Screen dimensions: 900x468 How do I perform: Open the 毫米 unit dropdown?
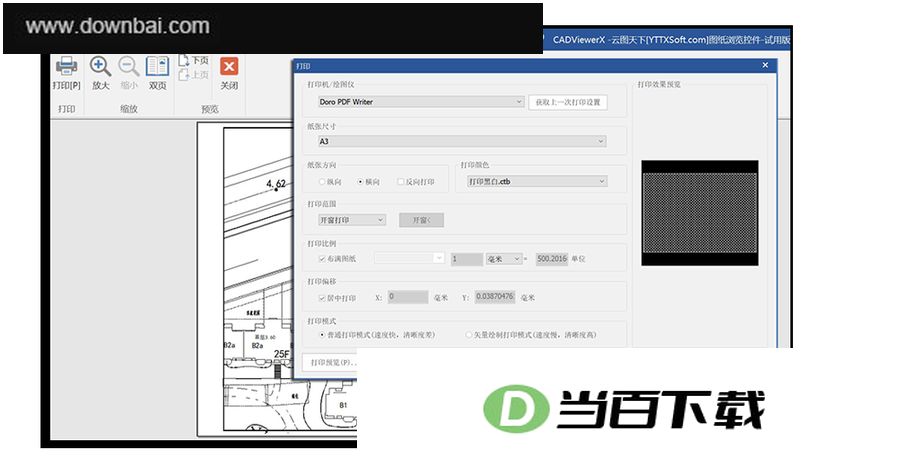click(x=504, y=259)
